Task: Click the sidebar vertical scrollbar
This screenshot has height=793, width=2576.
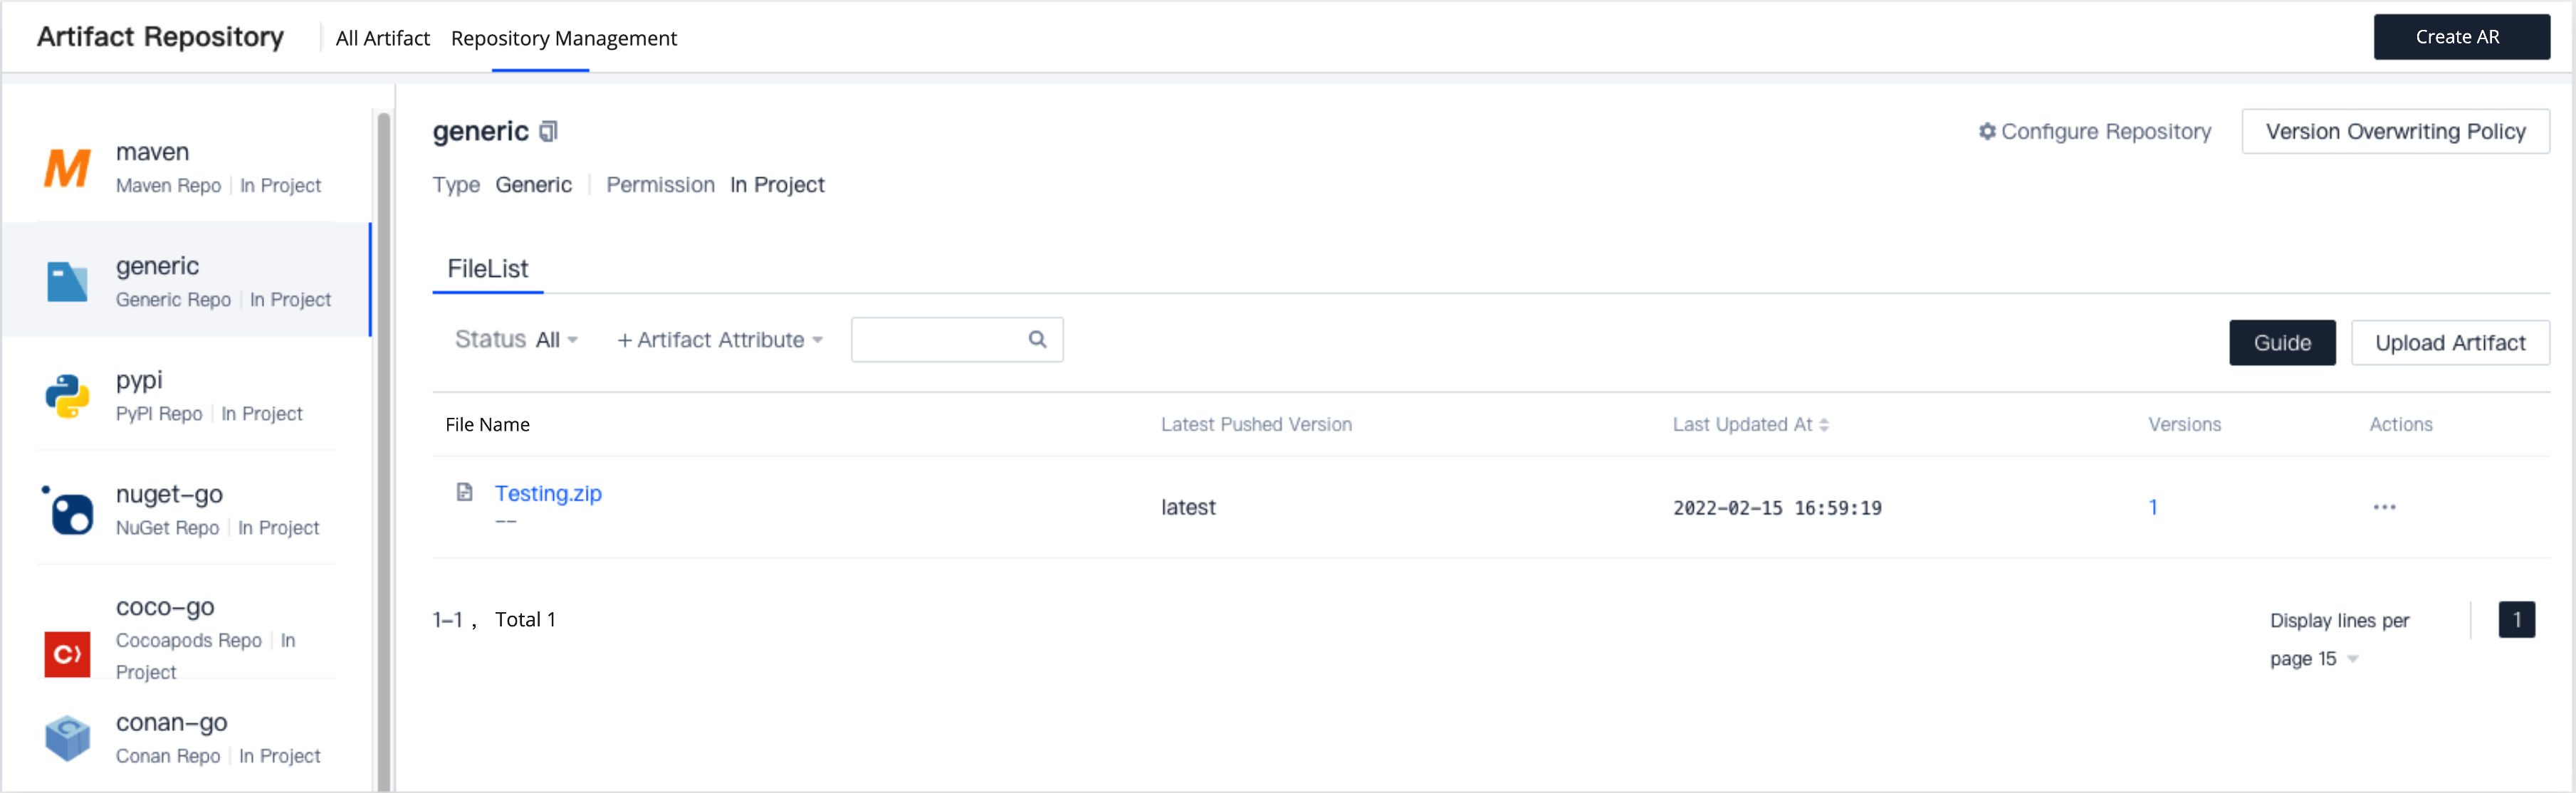Action: point(383,450)
